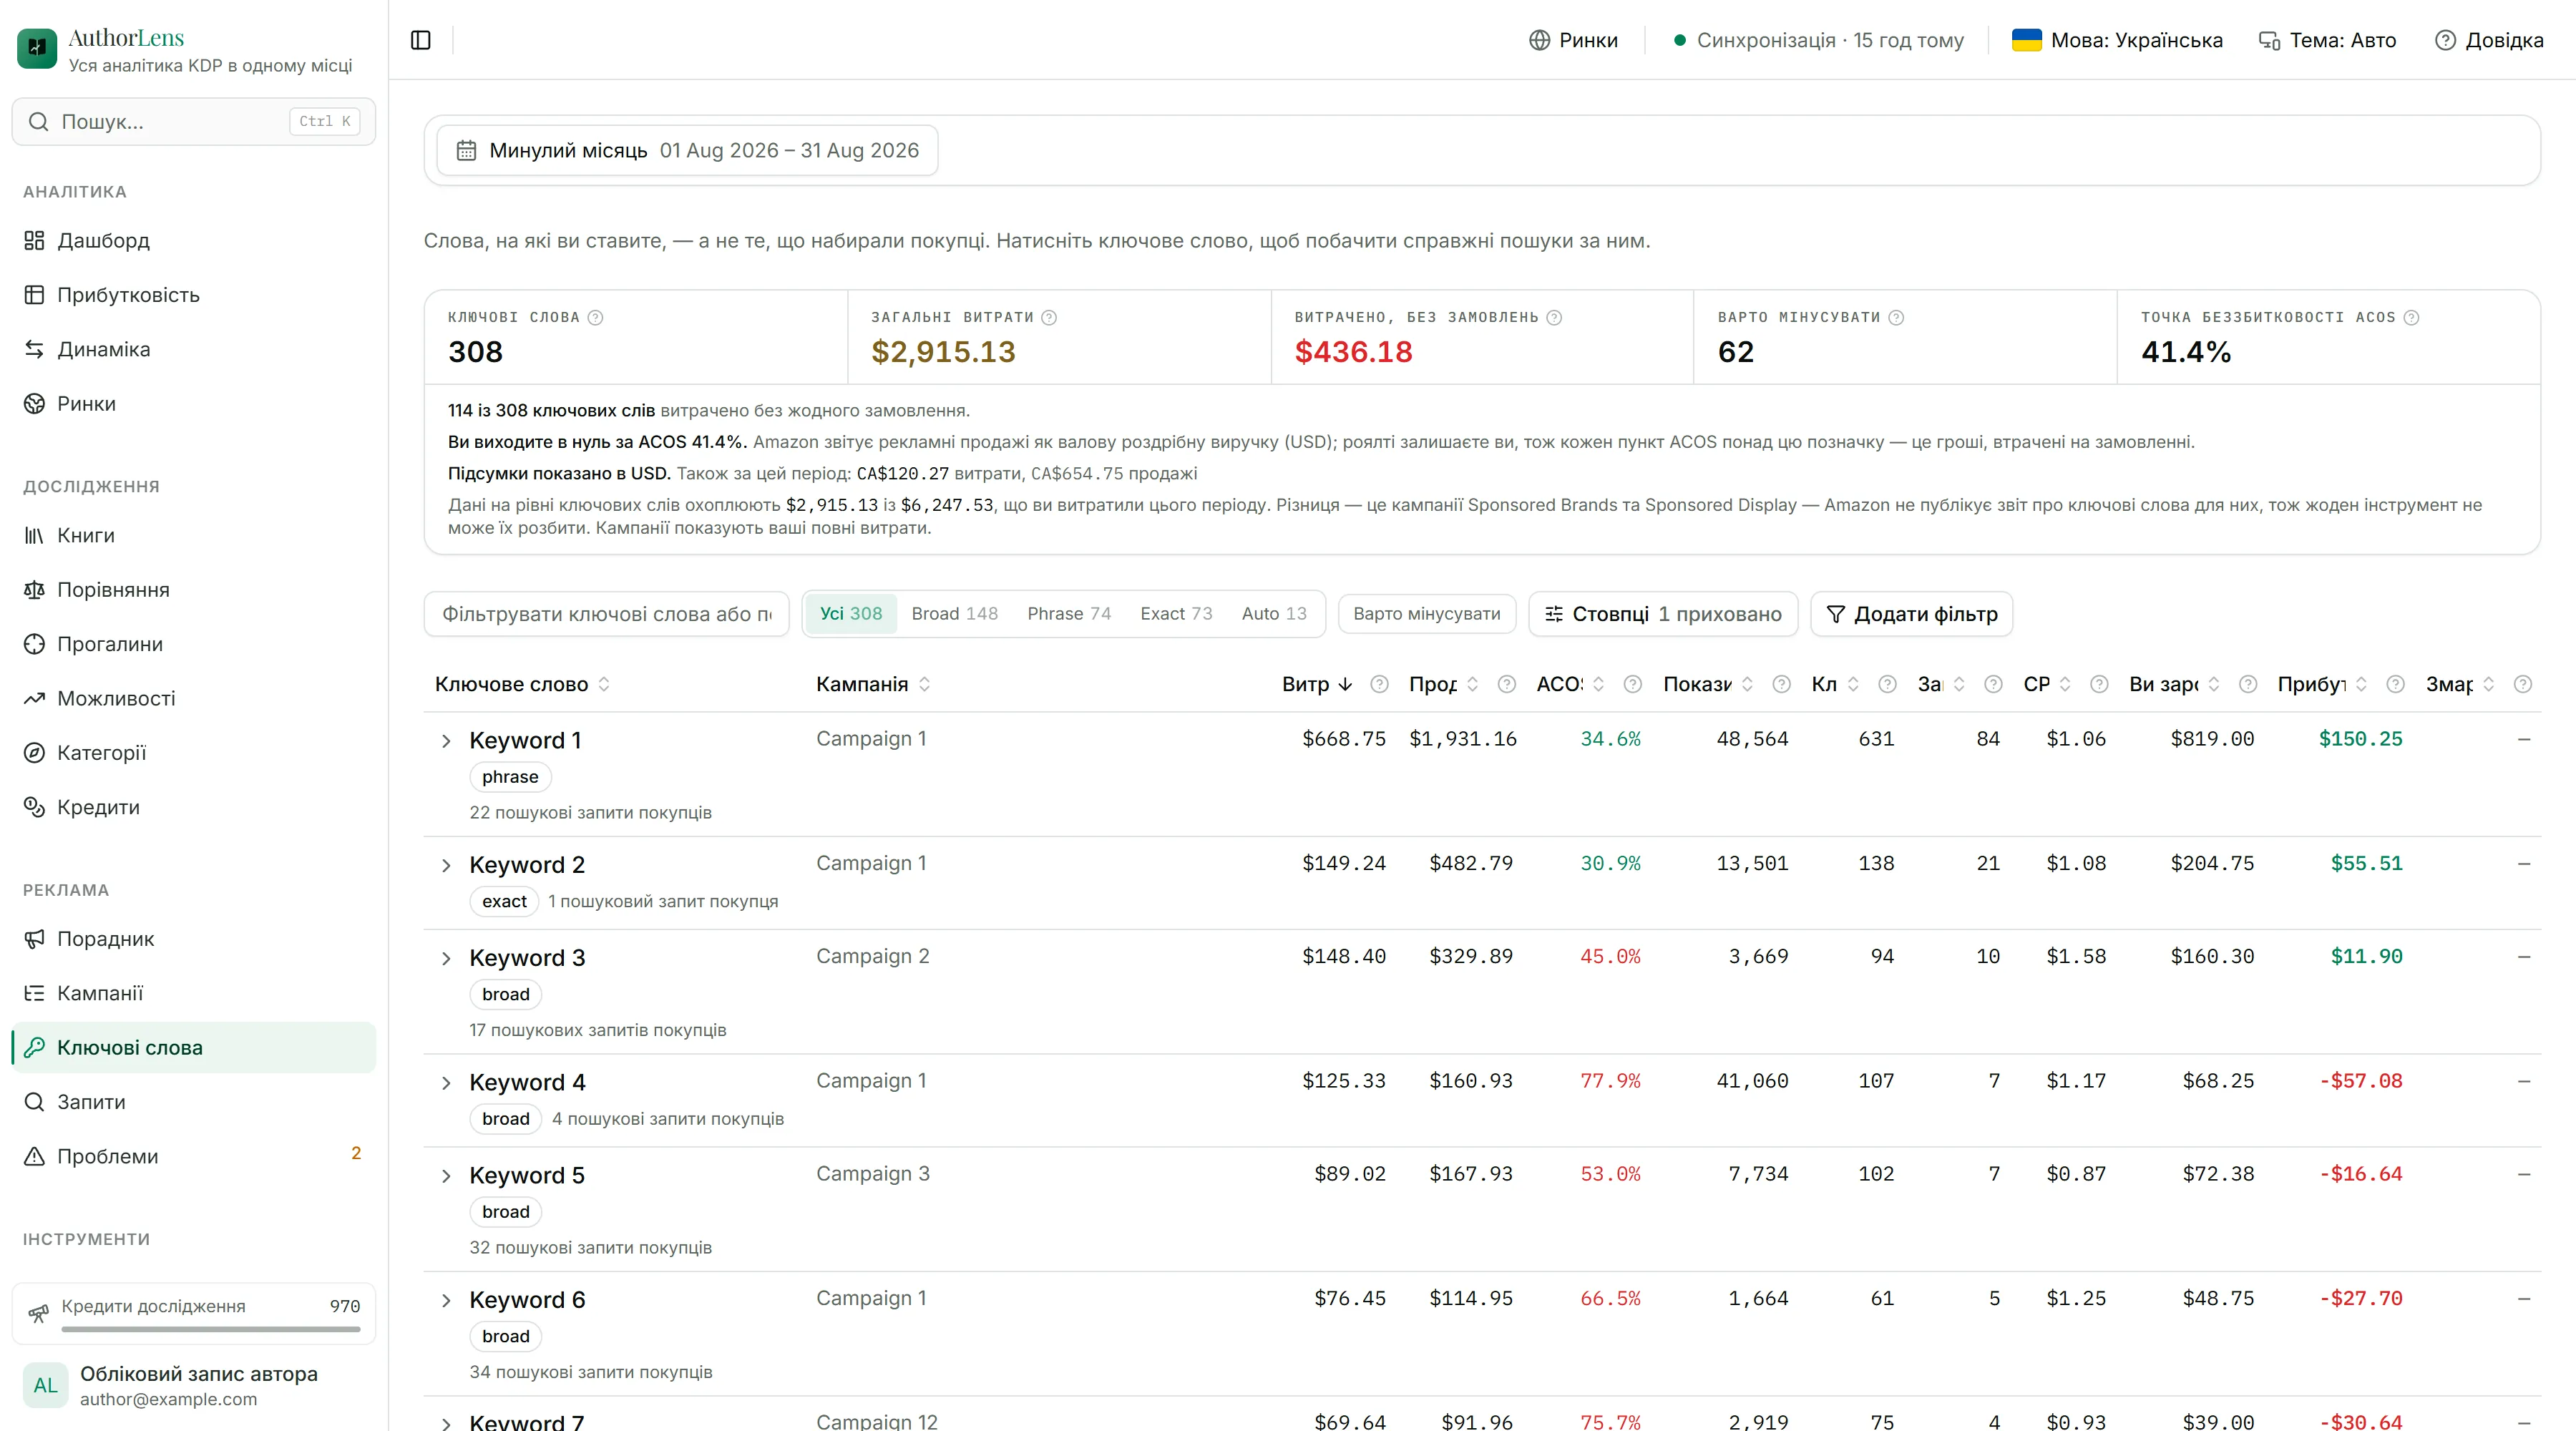2576x1431 pixels.
Task: Expand the Keyword 6 row
Action: pos(446,1300)
